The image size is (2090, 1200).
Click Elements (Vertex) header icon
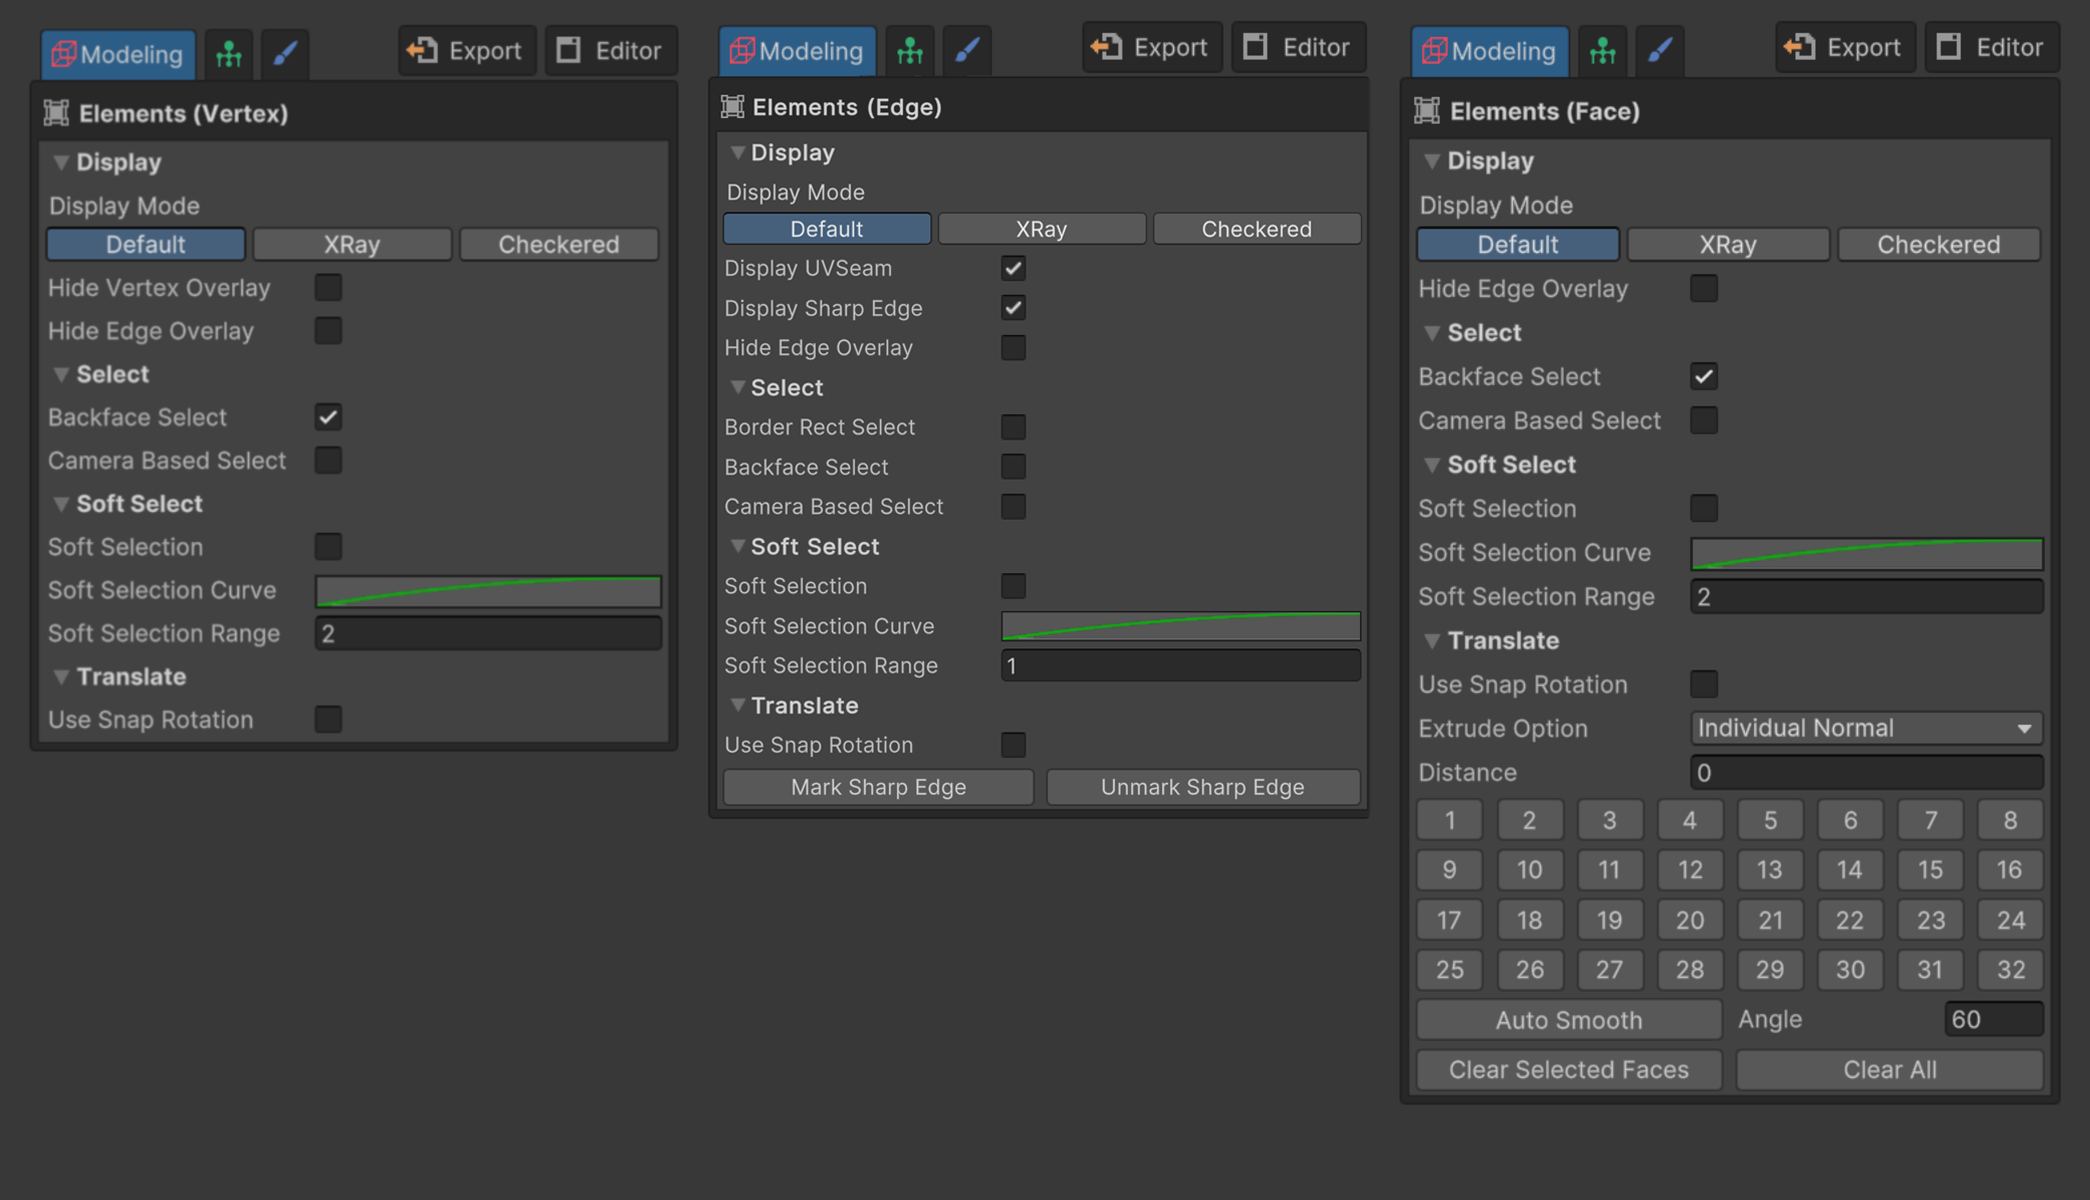[57, 113]
